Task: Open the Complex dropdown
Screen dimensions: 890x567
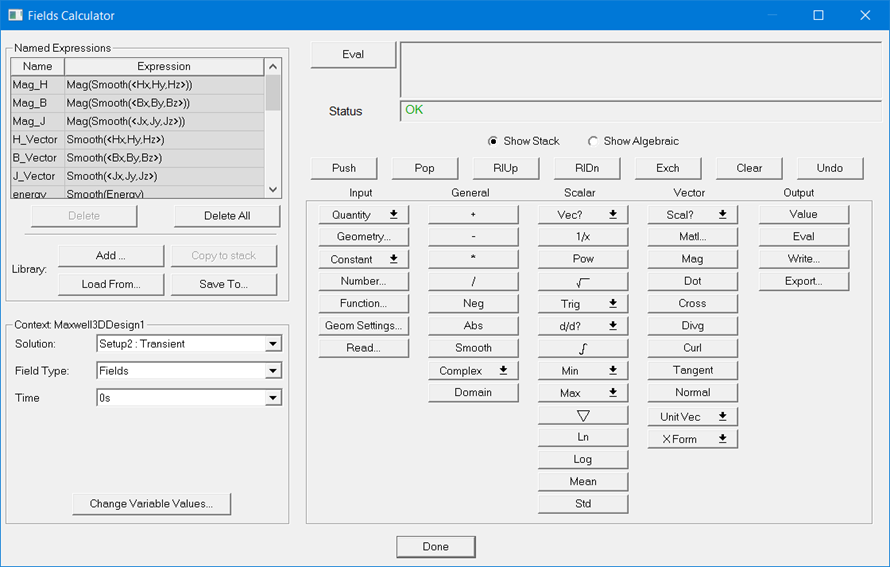Action: (473, 371)
